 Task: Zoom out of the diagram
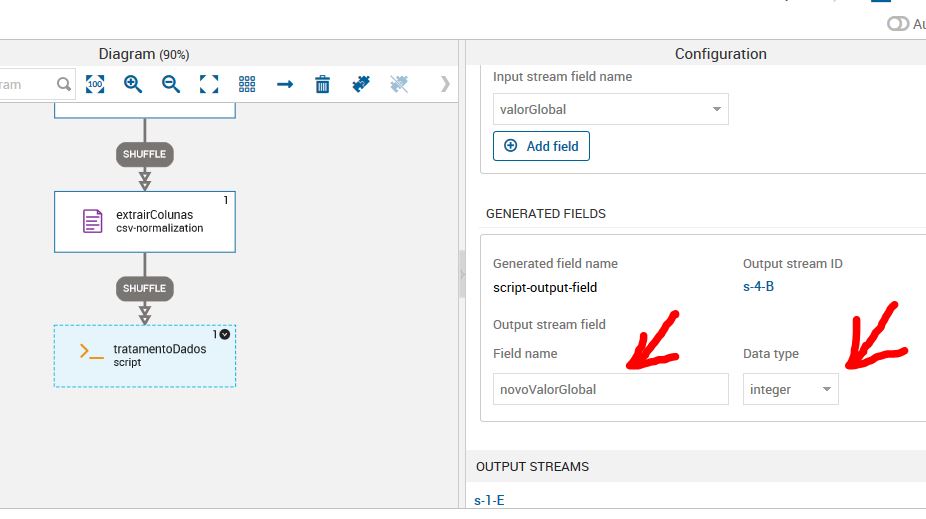point(171,84)
